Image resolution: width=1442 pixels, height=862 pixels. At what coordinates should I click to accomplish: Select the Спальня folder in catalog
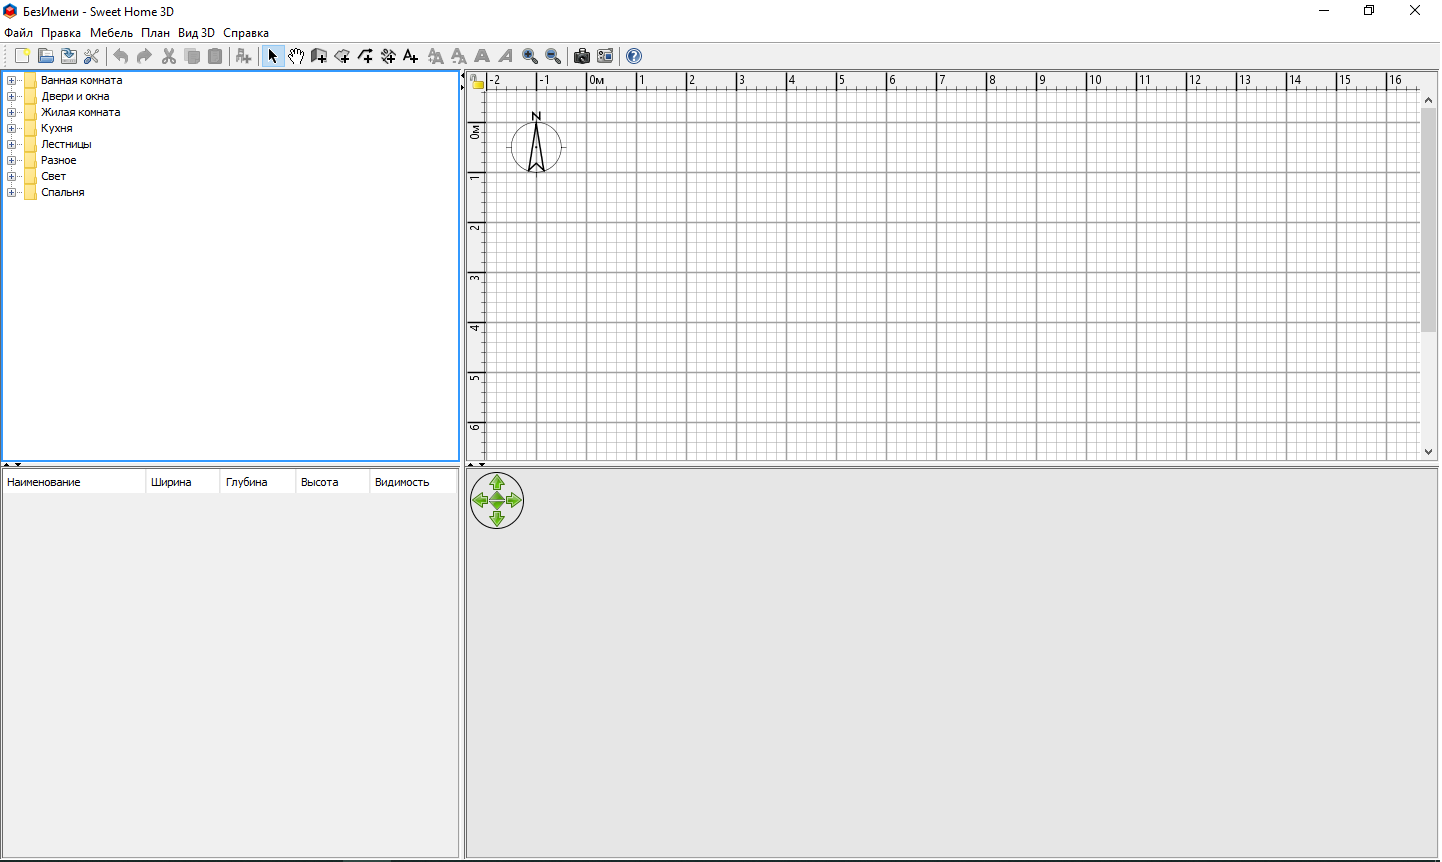coord(63,192)
